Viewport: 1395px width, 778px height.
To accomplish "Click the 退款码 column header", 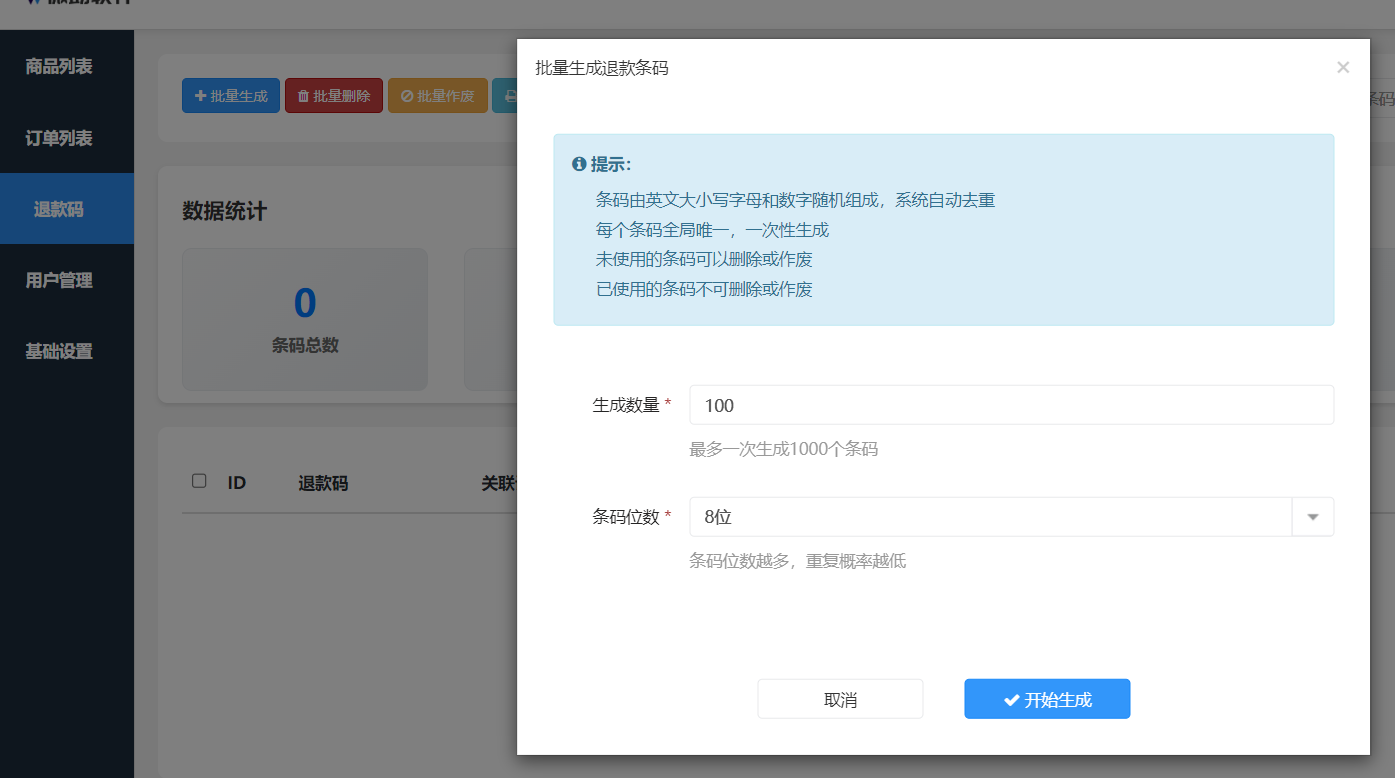I will pos(323,483).
